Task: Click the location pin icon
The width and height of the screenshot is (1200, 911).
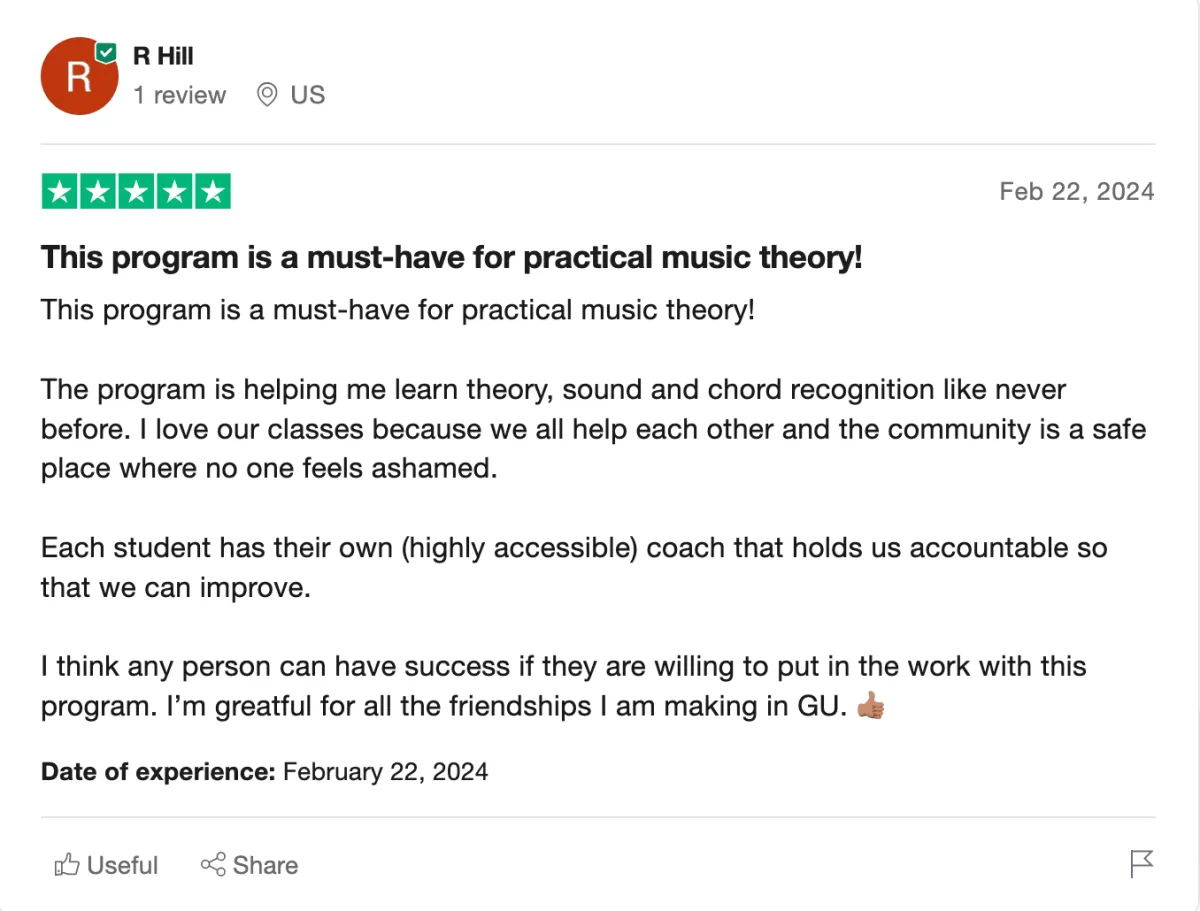Action: click(266, 95)
